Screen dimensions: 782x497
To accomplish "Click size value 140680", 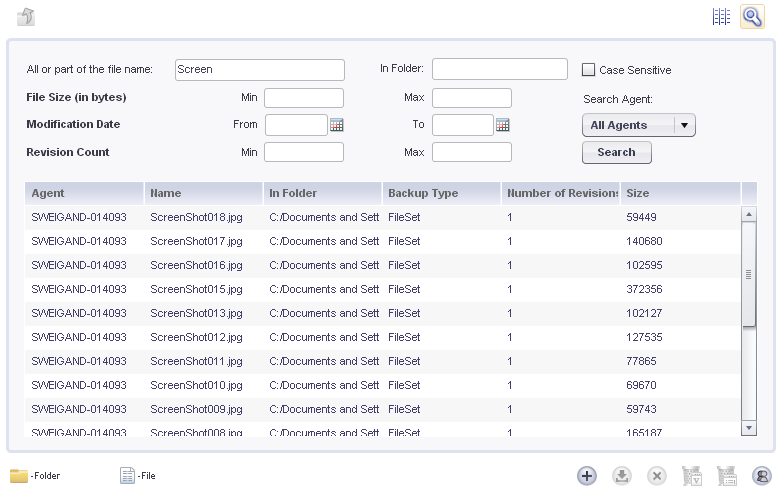I will pyautogui.click(x=644, y=241).
